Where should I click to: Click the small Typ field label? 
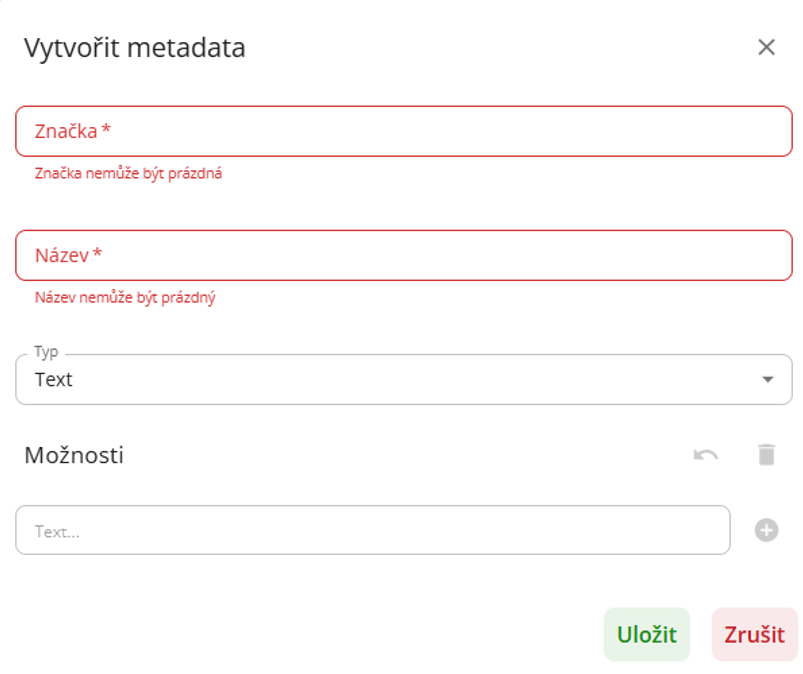click(x=46, y=352)
